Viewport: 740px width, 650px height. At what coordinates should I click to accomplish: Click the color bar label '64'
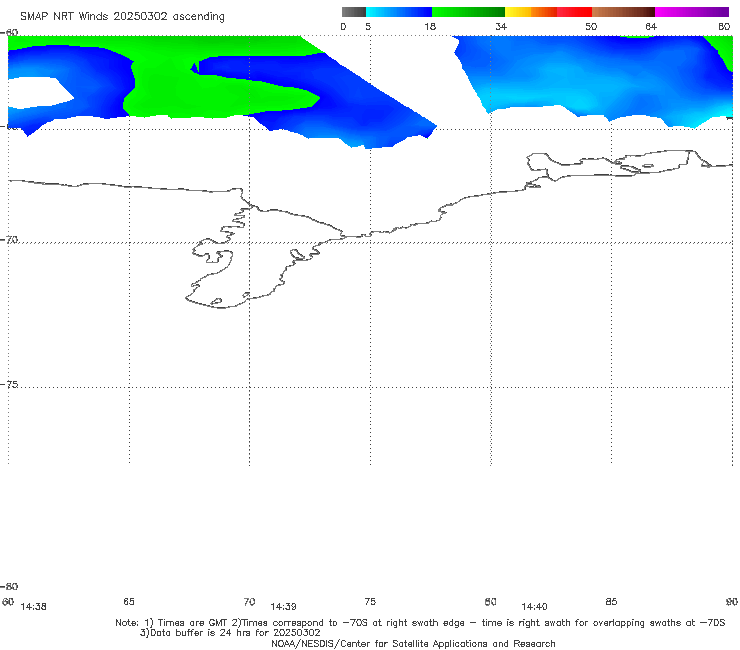pos(651,27)
